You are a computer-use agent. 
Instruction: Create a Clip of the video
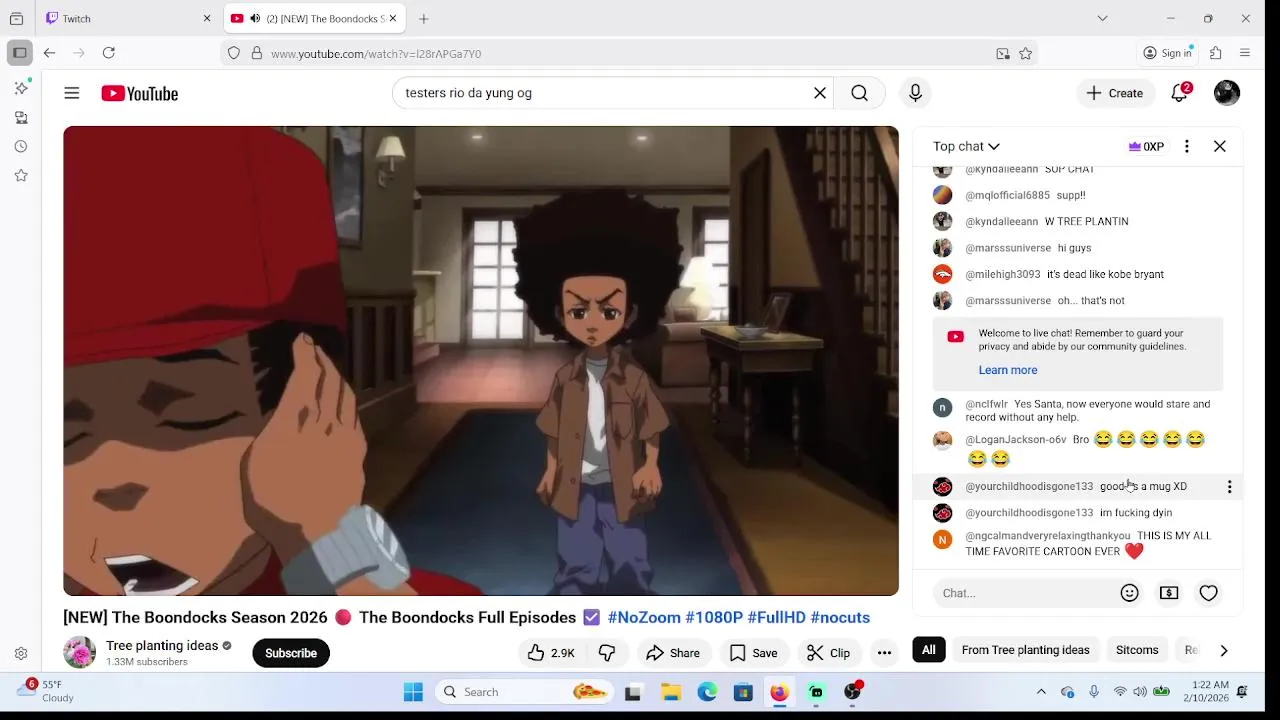coord(828,653)
